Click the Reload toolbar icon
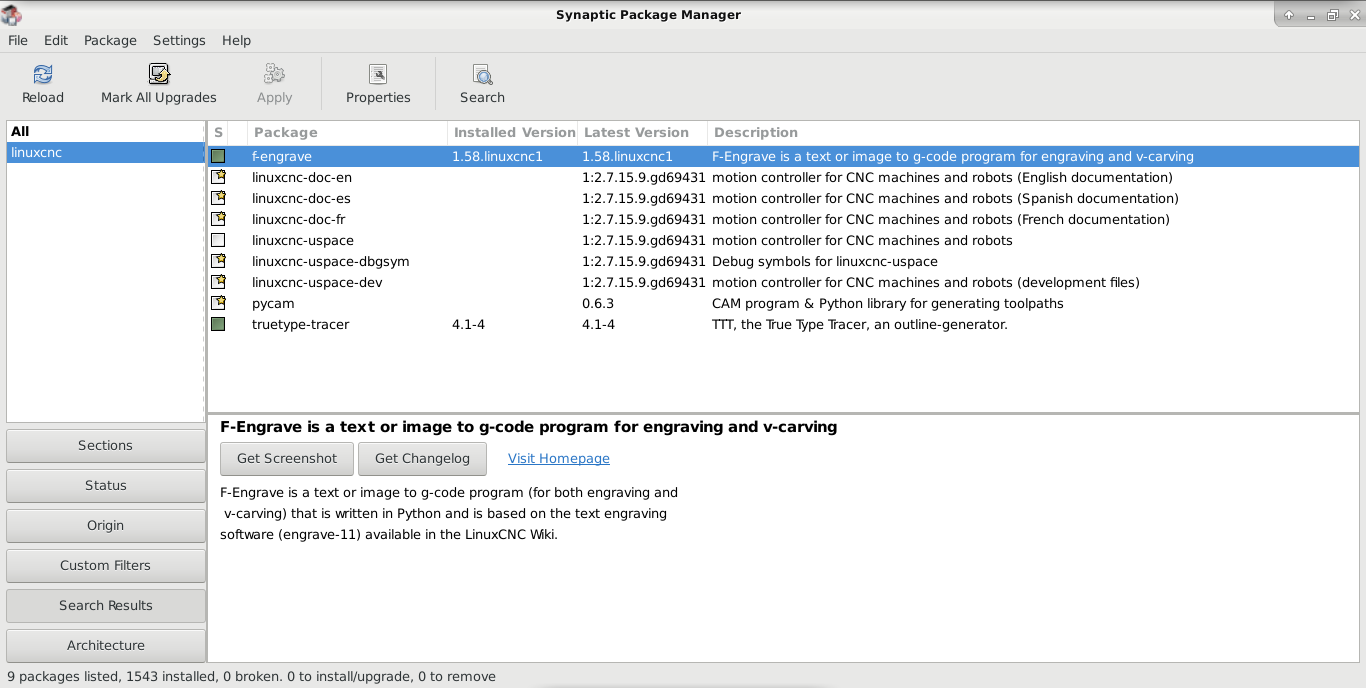1366x688 pixels. click(x=43, y=74)
